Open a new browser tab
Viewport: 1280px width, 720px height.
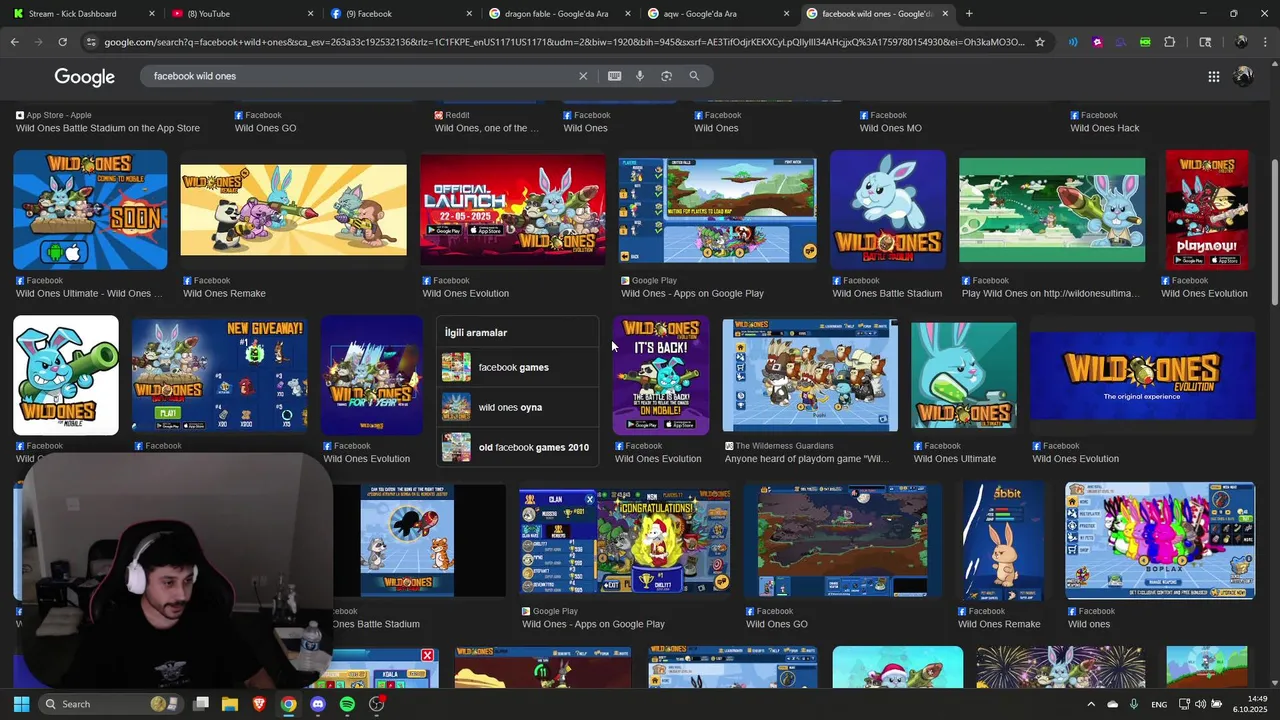[x=969, y=14]
